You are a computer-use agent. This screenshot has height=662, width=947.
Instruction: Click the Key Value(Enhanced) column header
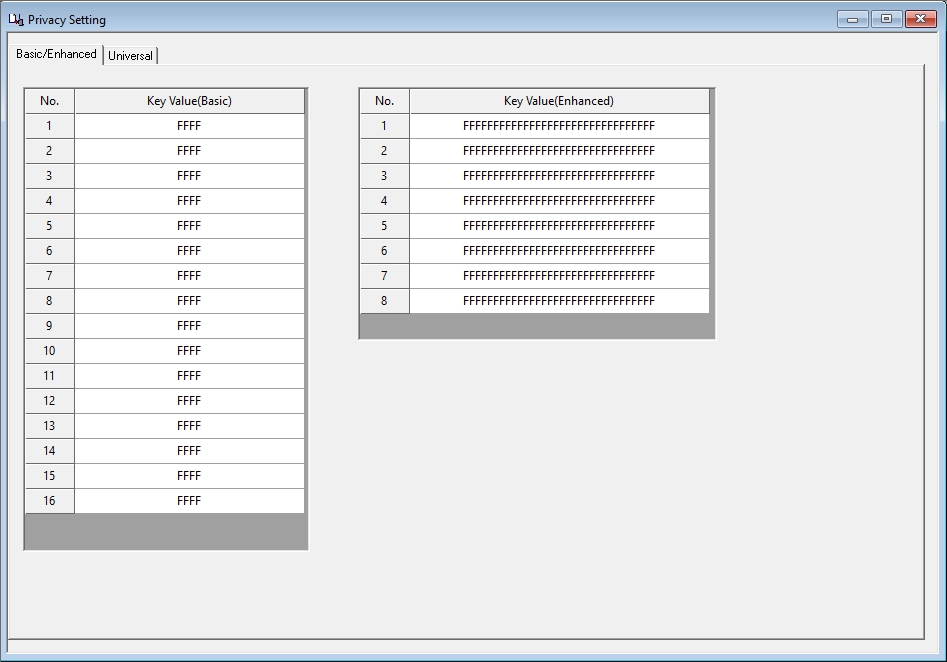coord(558,100)
